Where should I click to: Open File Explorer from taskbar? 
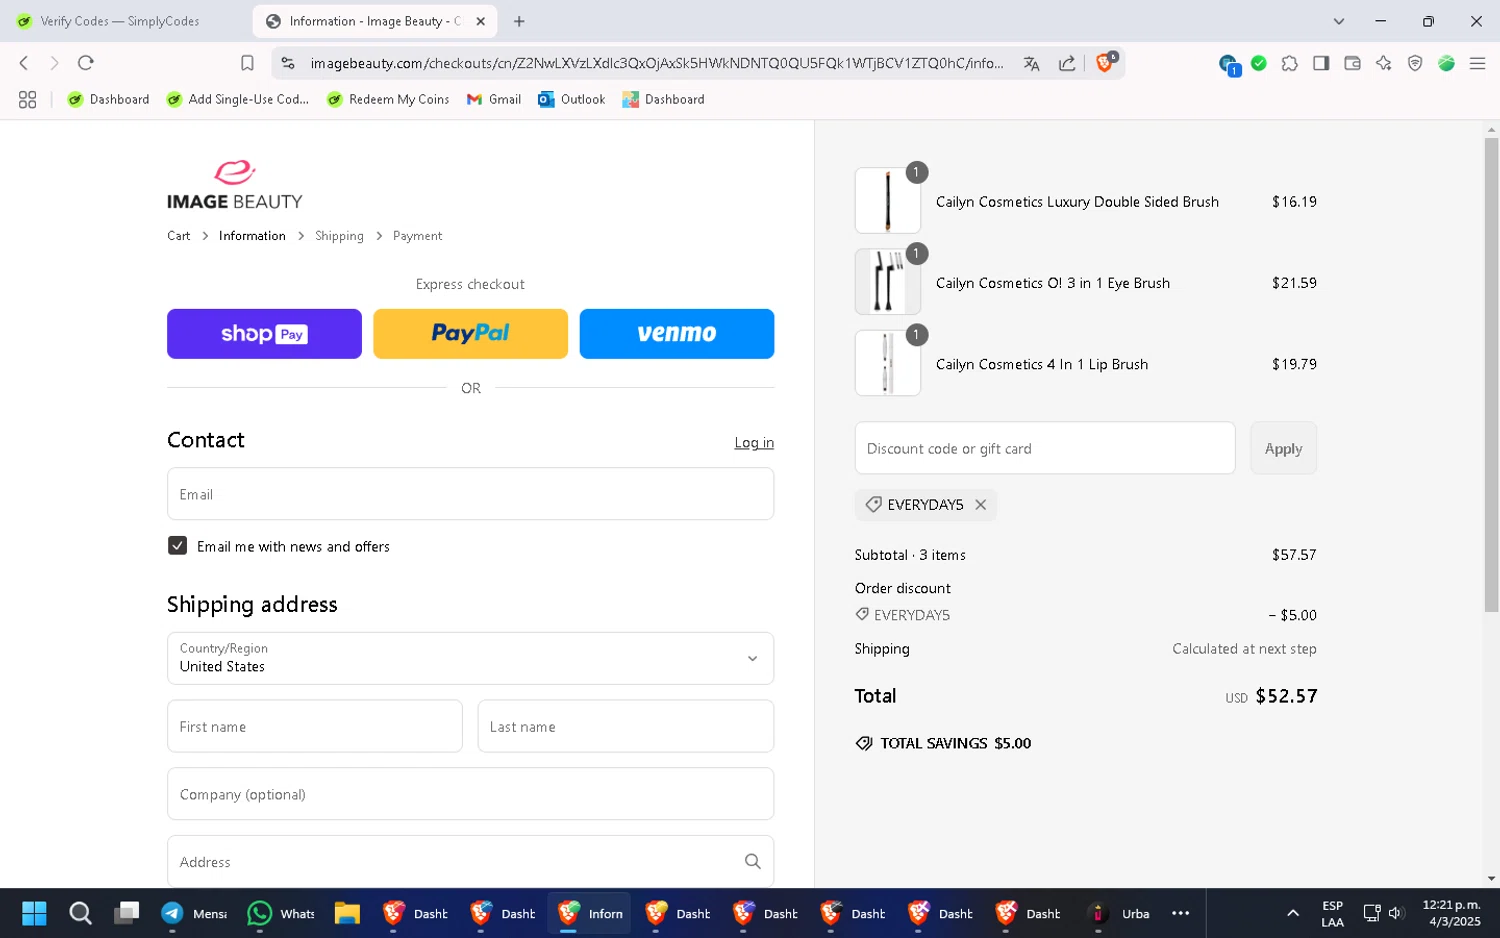pyautogui.click(x=347, y=913)
